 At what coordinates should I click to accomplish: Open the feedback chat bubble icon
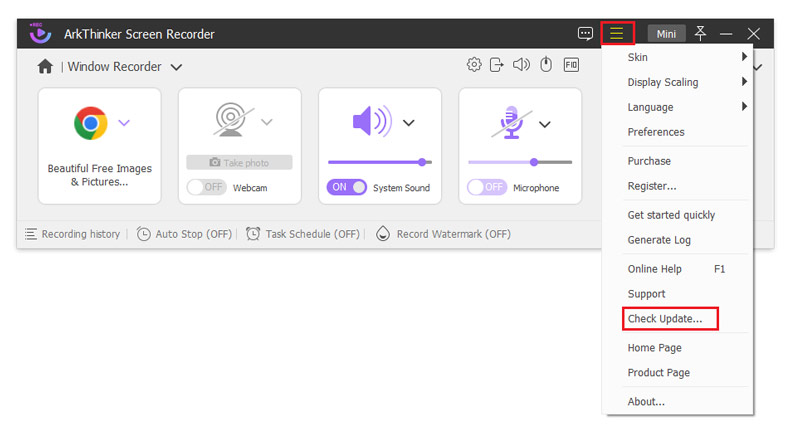tap(585, 34)
